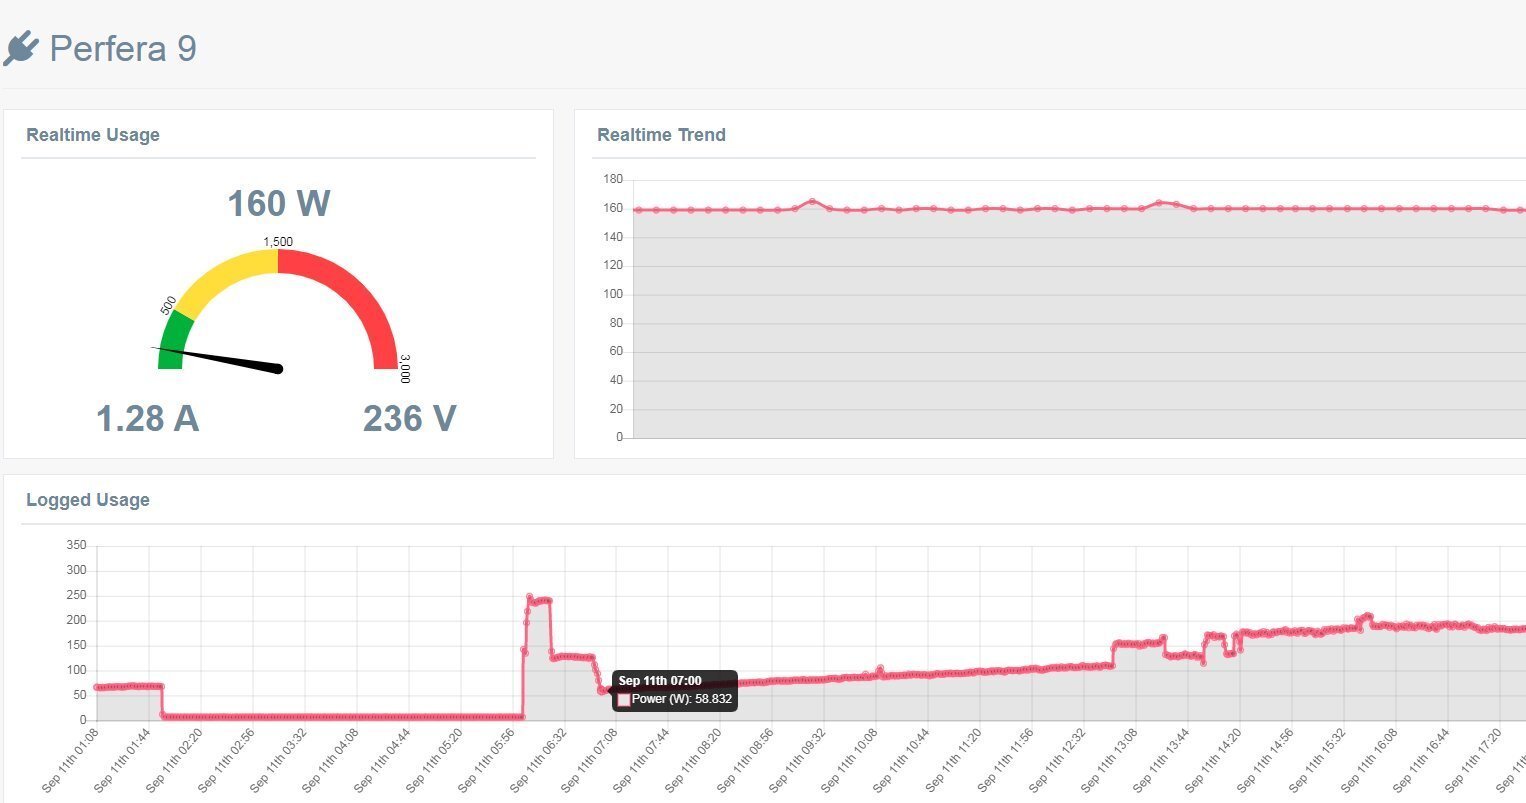Click the Sep 11th 01:08 axis label

pos(71,760)
